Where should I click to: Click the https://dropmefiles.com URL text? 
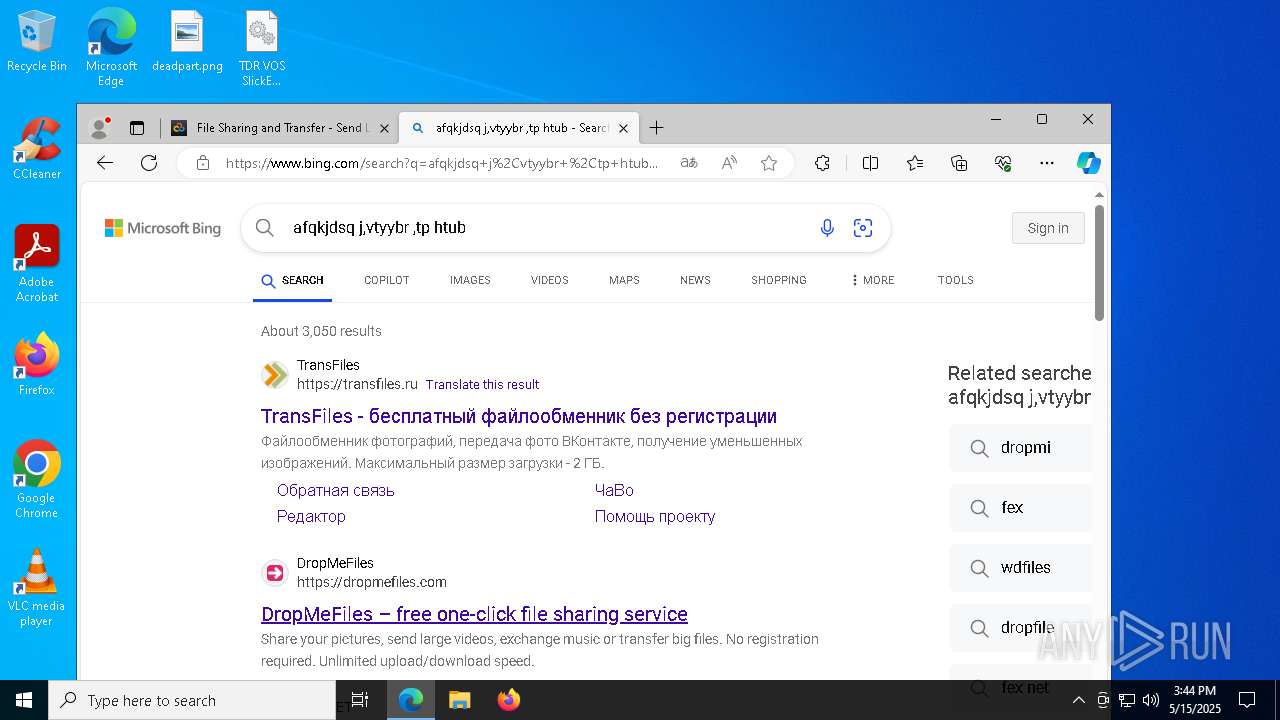(x=372, y=582)
